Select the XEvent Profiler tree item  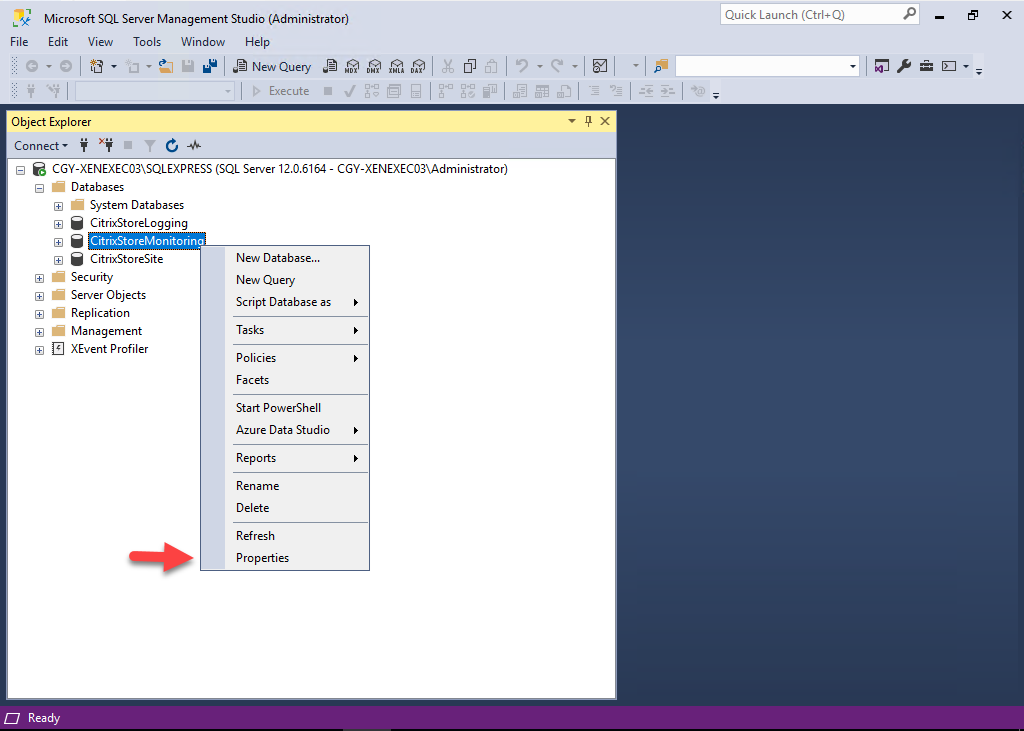pyautogui.click(x=109, y=349)
